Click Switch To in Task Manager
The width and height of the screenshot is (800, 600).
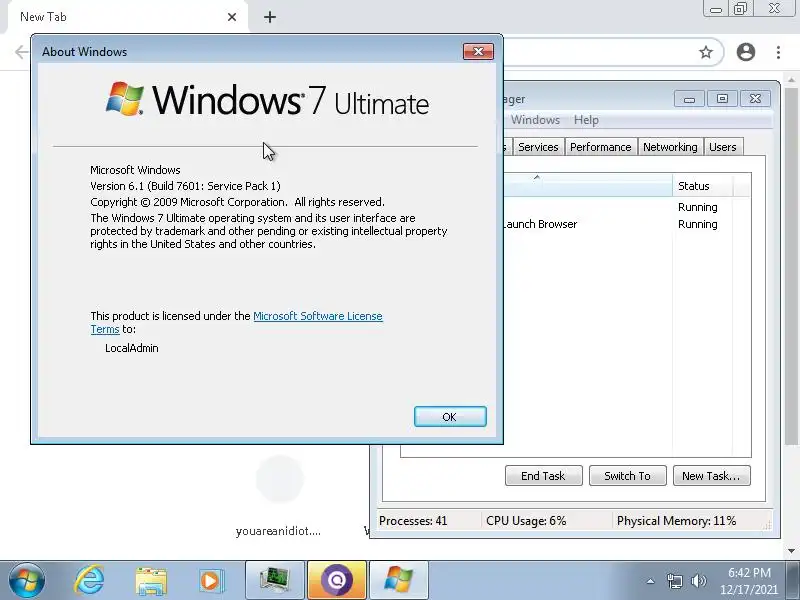click(628, 476)
